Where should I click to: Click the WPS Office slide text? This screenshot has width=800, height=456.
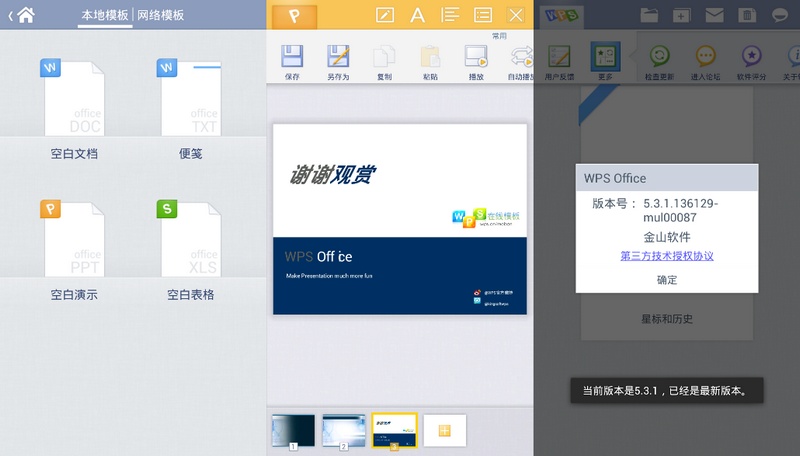point(318,257)
